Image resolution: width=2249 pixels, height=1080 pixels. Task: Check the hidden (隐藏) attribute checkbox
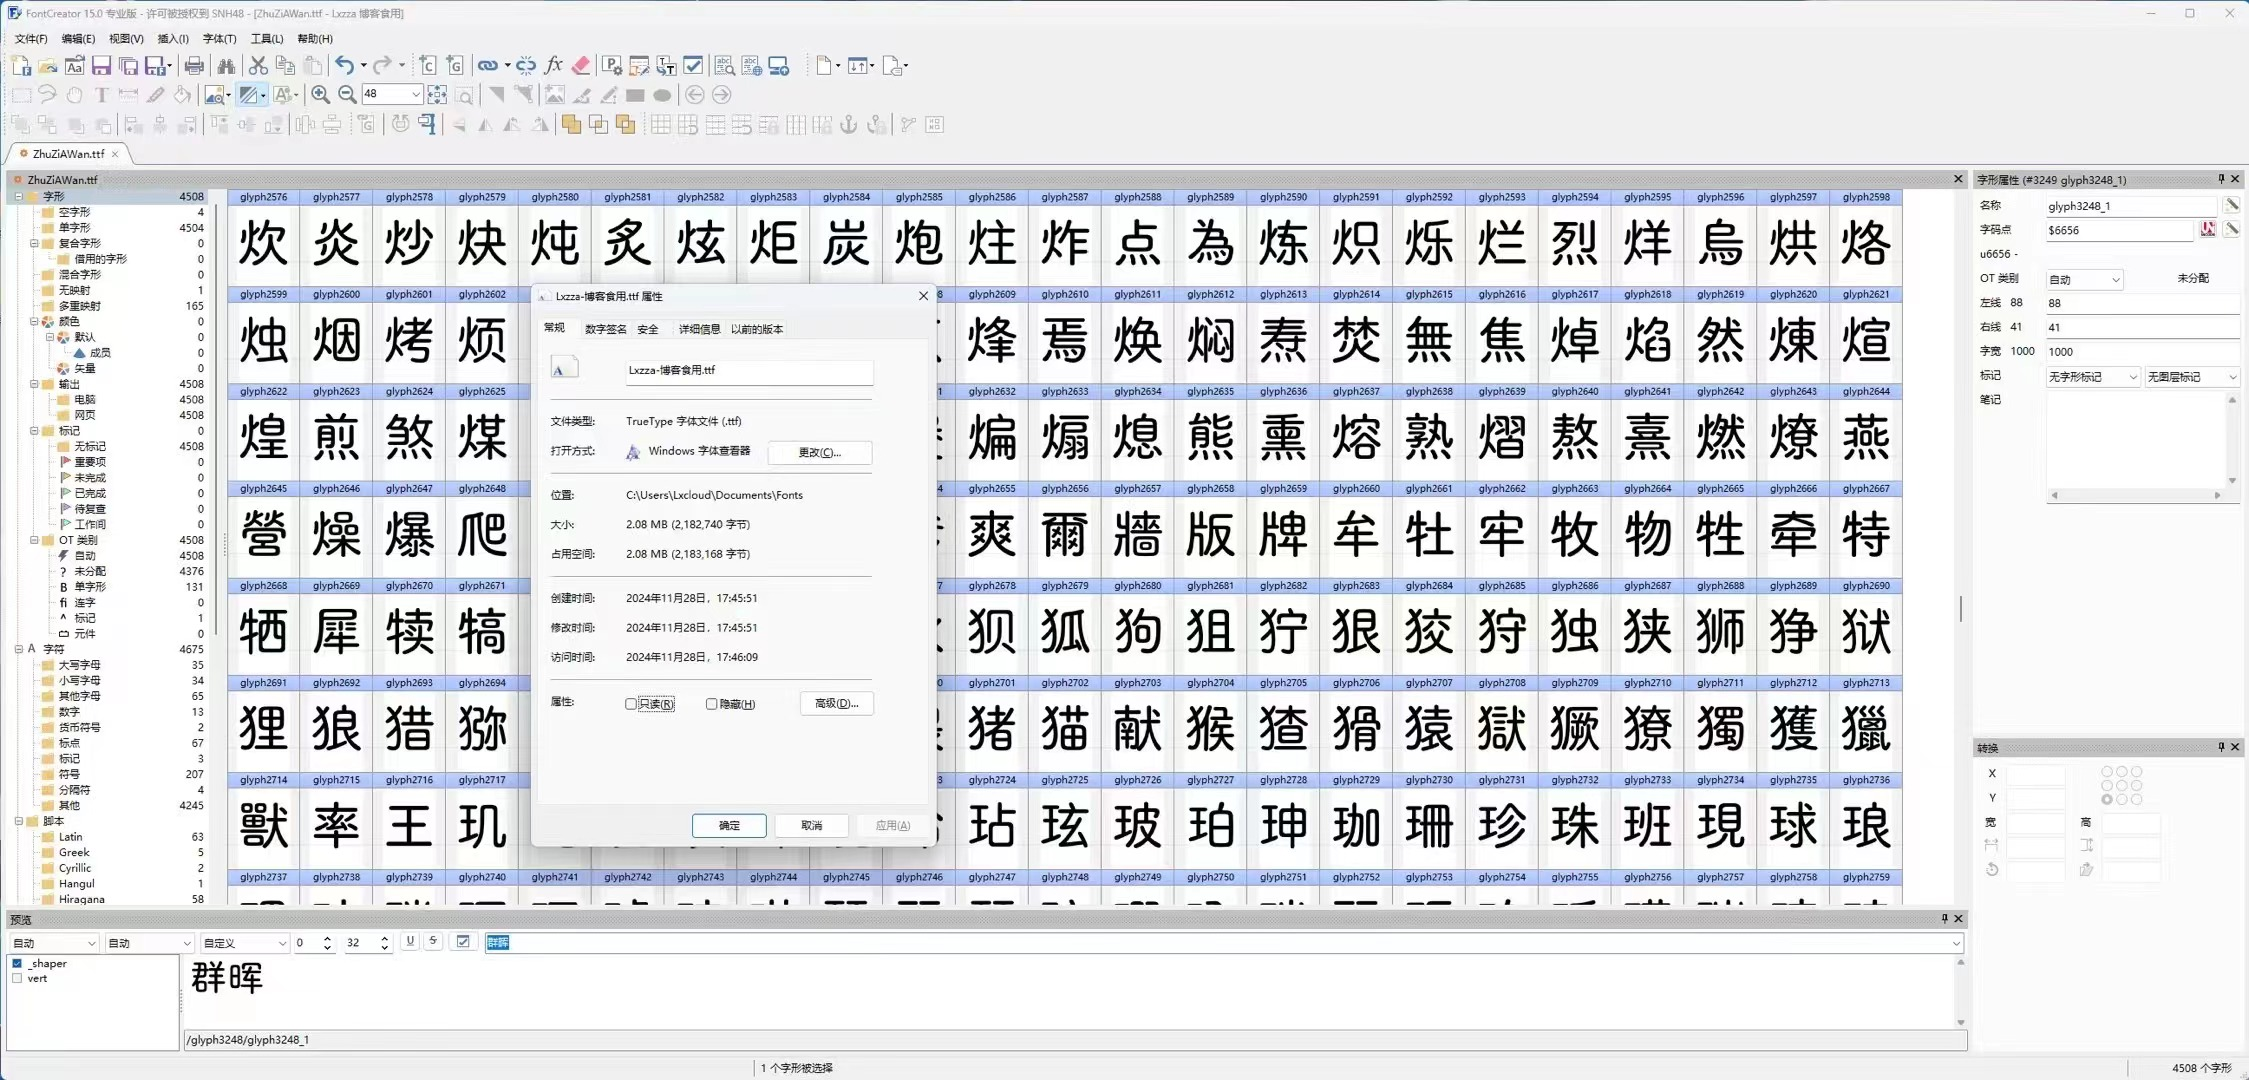point(712,704)
